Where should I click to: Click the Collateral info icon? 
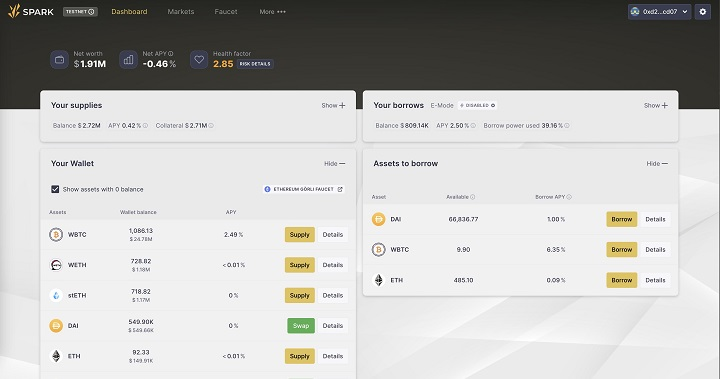click(x=211, y=125)
